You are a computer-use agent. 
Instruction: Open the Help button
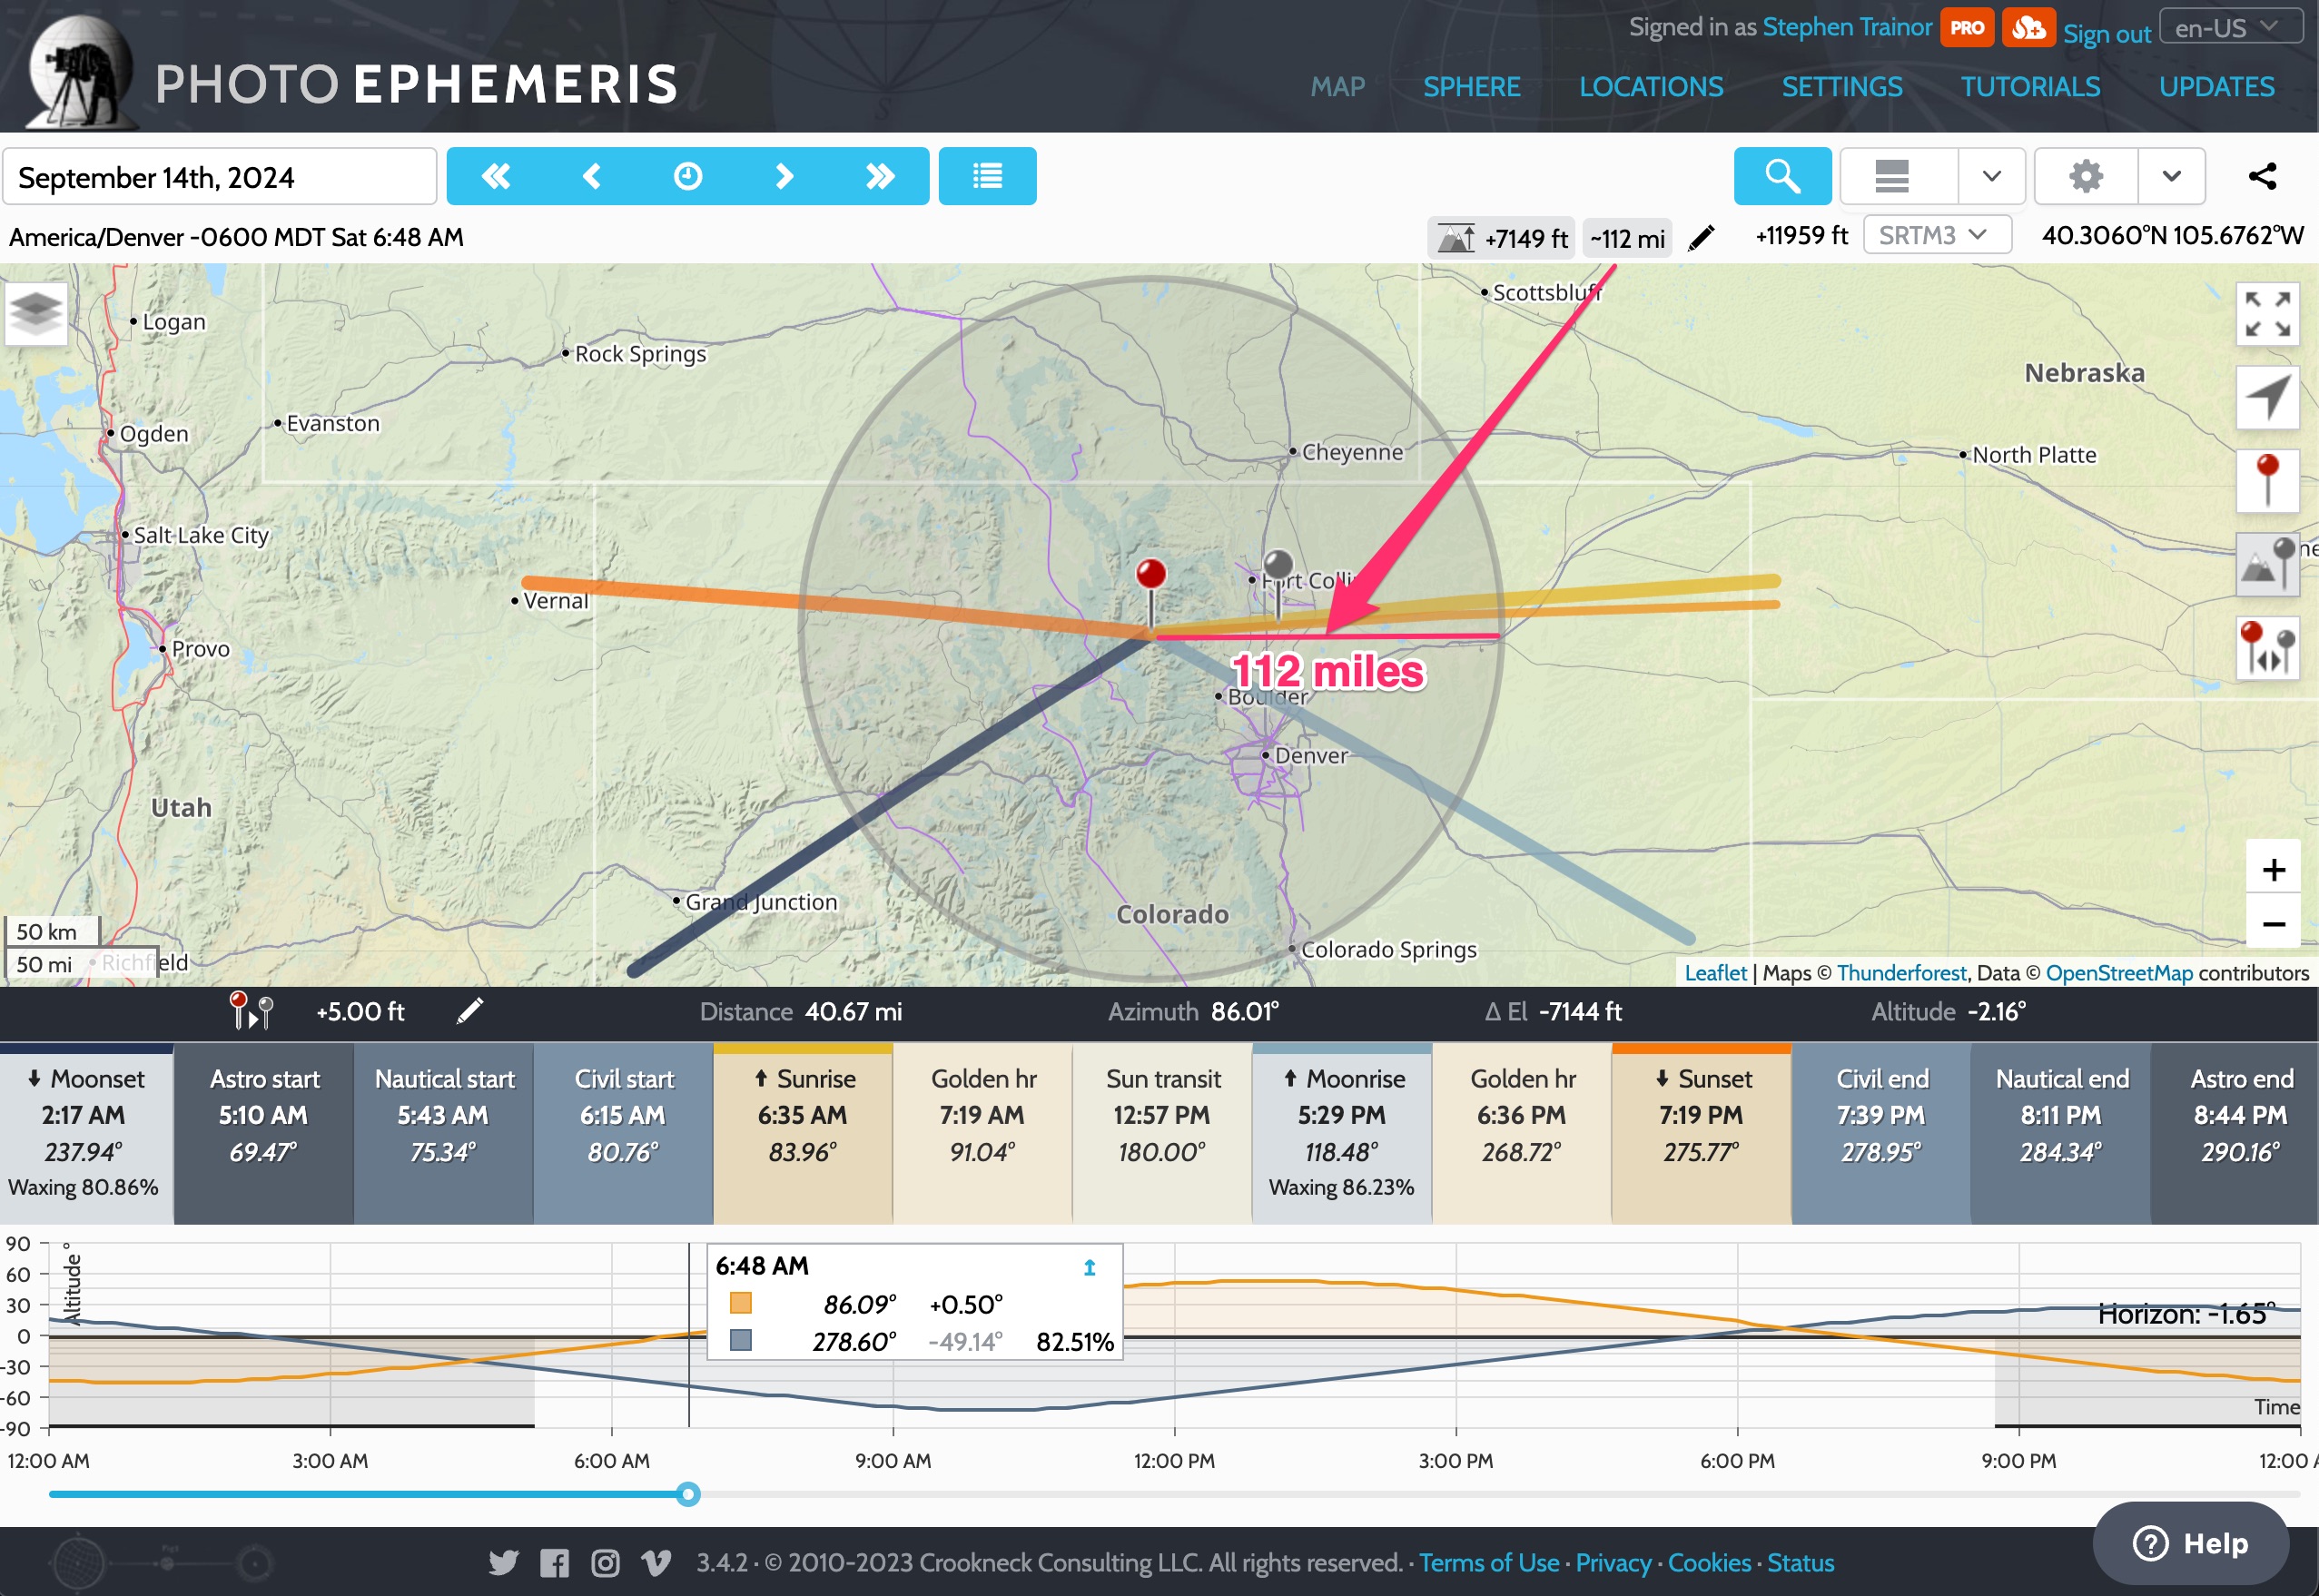(x=2190, y=1543)
